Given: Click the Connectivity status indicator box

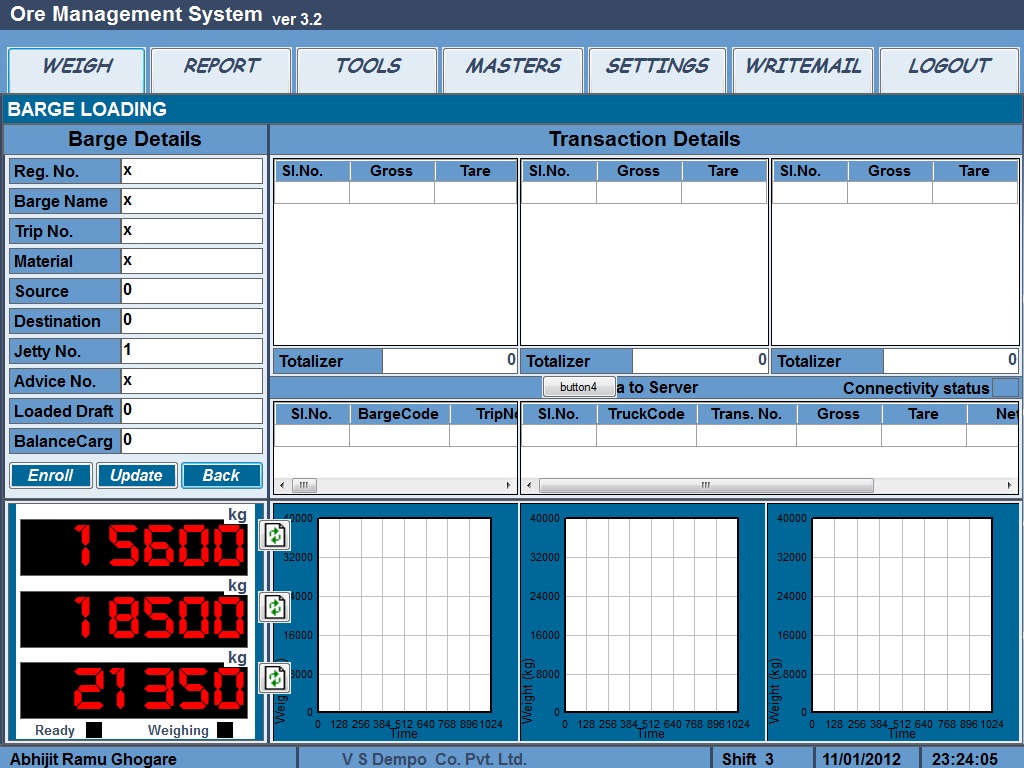Looking at the screenshot, I should (1005, 387).
